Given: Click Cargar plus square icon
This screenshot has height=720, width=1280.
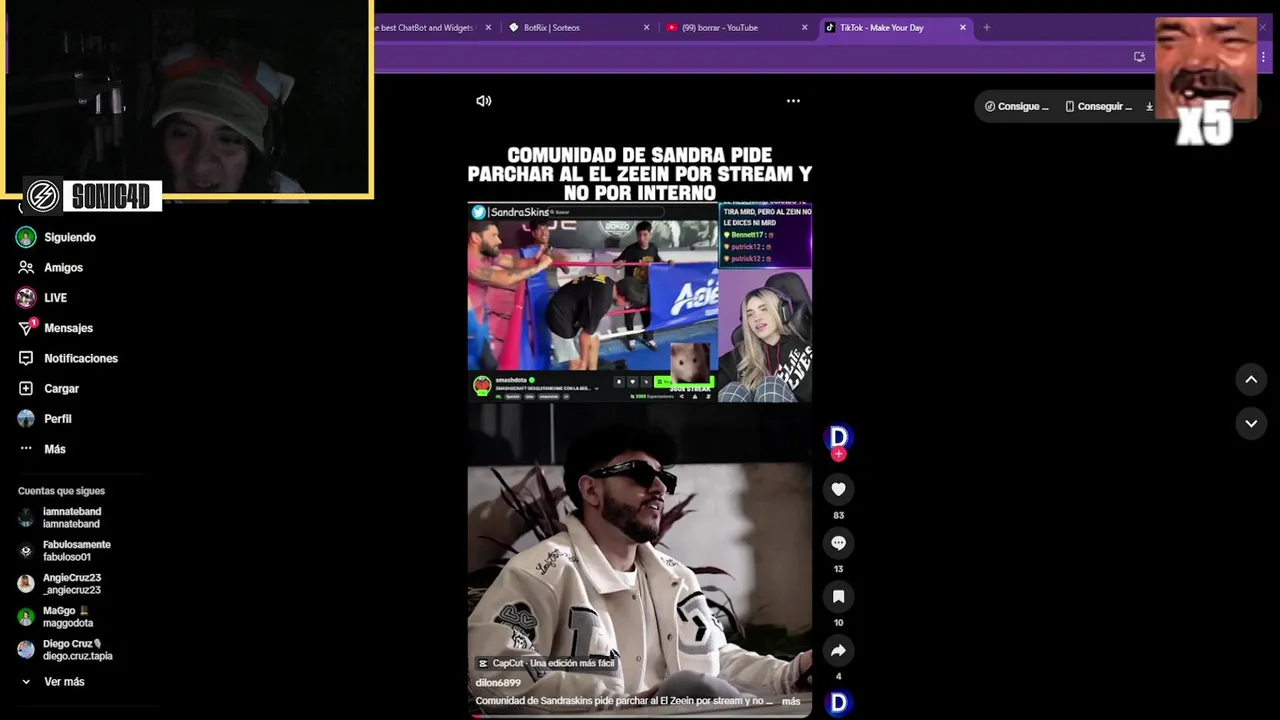Looking at the screenshot, I should point(26,388).
